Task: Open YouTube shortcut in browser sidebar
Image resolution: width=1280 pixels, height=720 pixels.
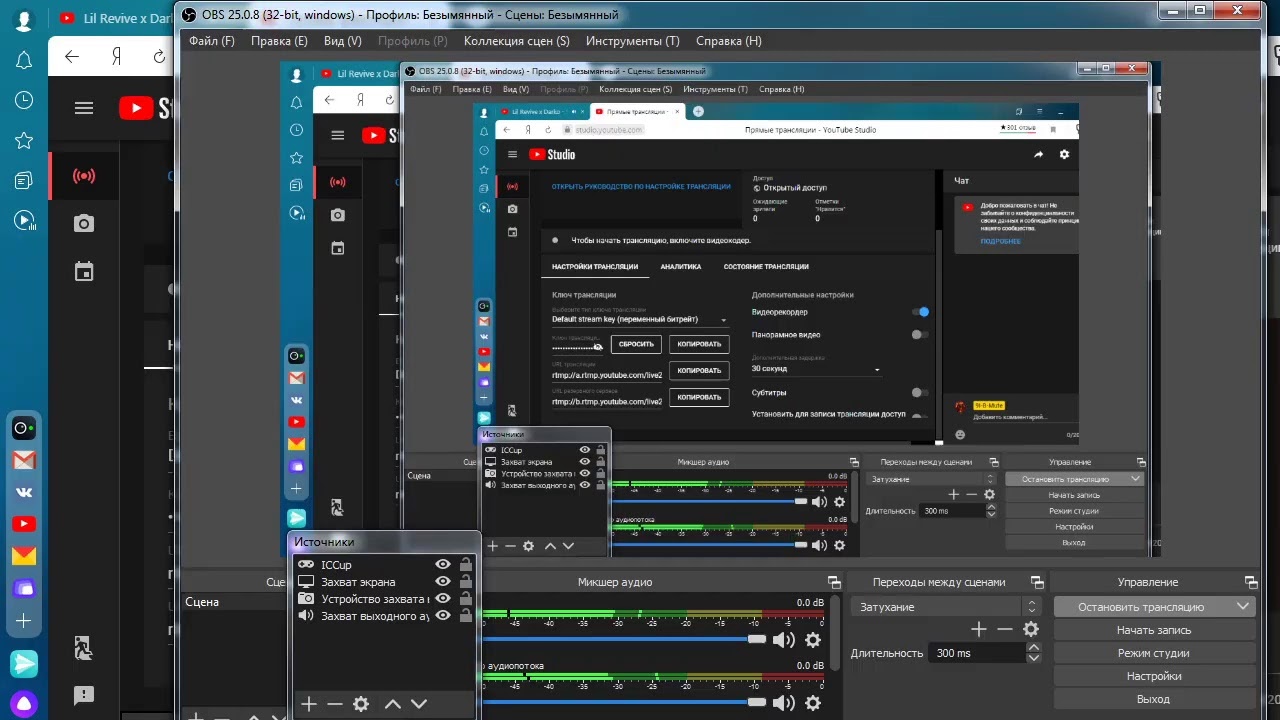Action: pos(24,524)
